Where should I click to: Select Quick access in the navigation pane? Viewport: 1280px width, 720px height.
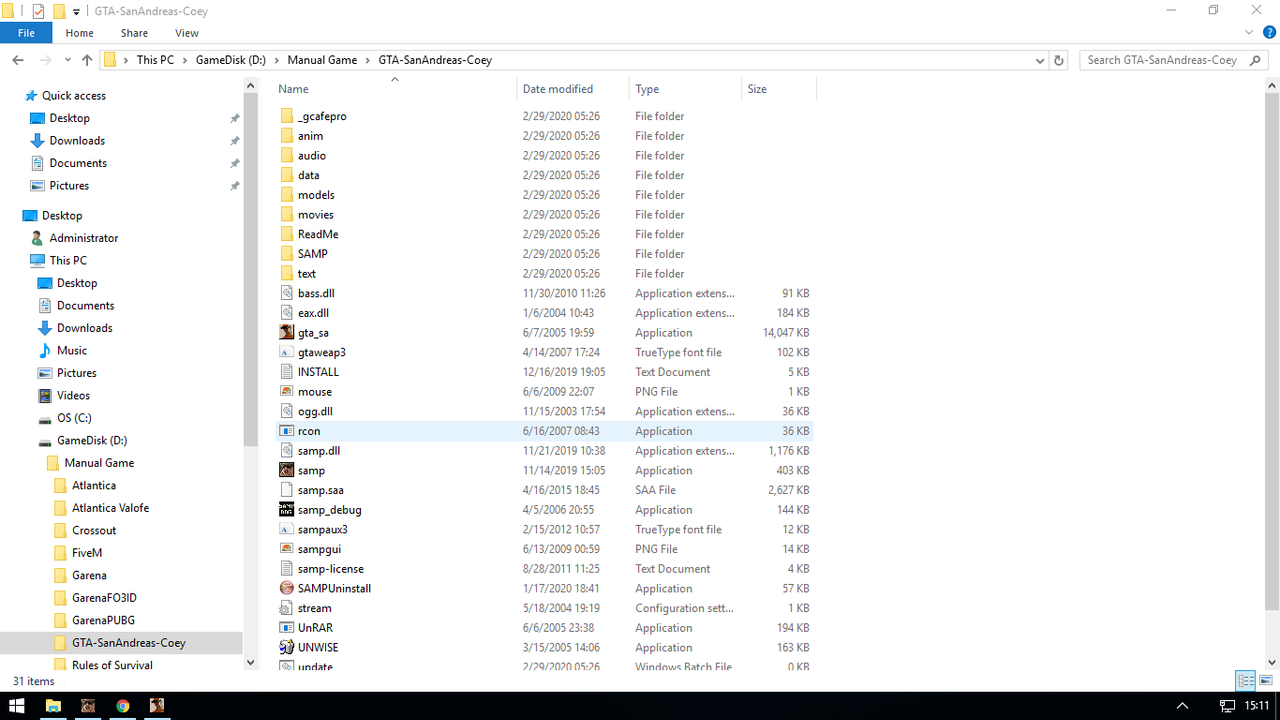pos(74,96)
